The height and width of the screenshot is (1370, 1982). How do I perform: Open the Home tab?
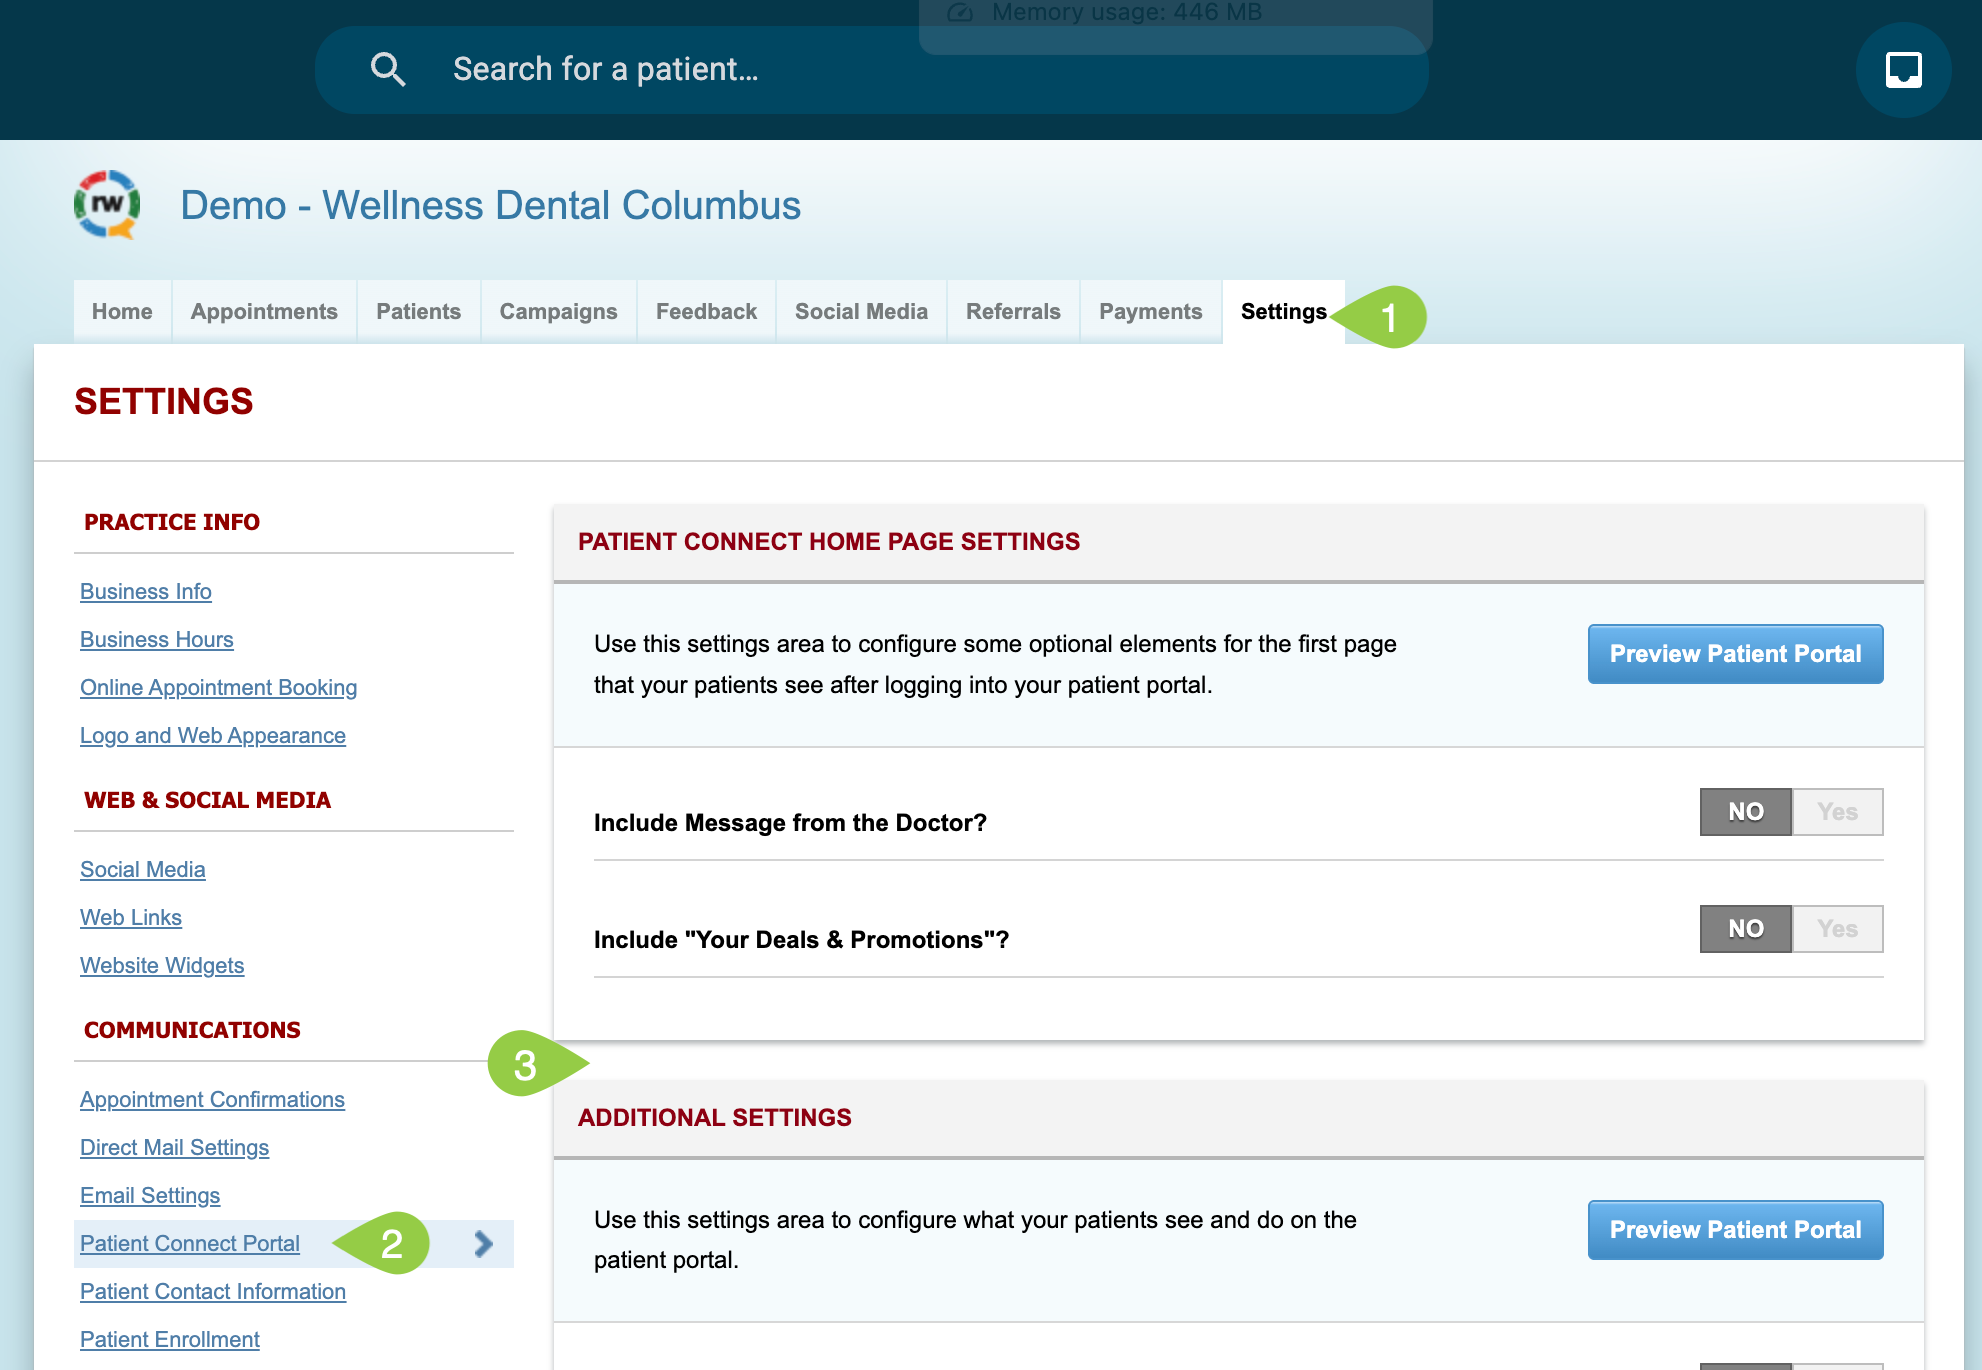[x=122, y=312]
